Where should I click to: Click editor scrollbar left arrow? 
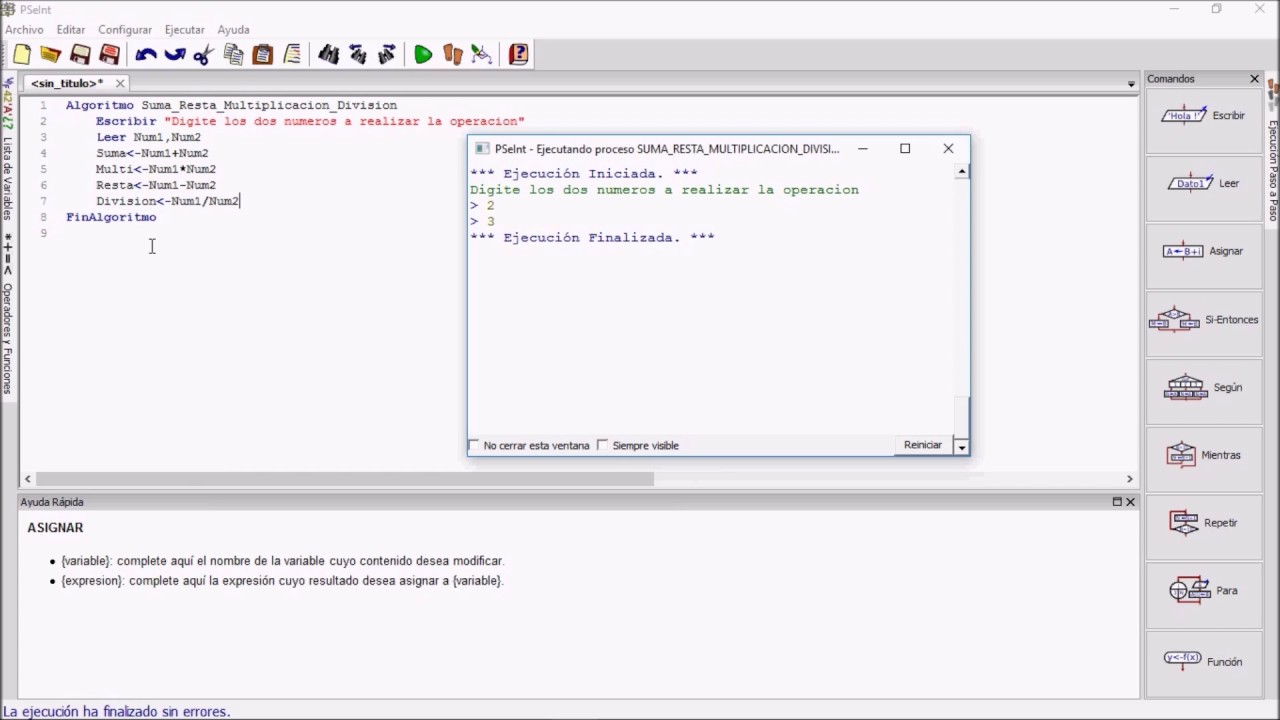click(x=27, y=479)
